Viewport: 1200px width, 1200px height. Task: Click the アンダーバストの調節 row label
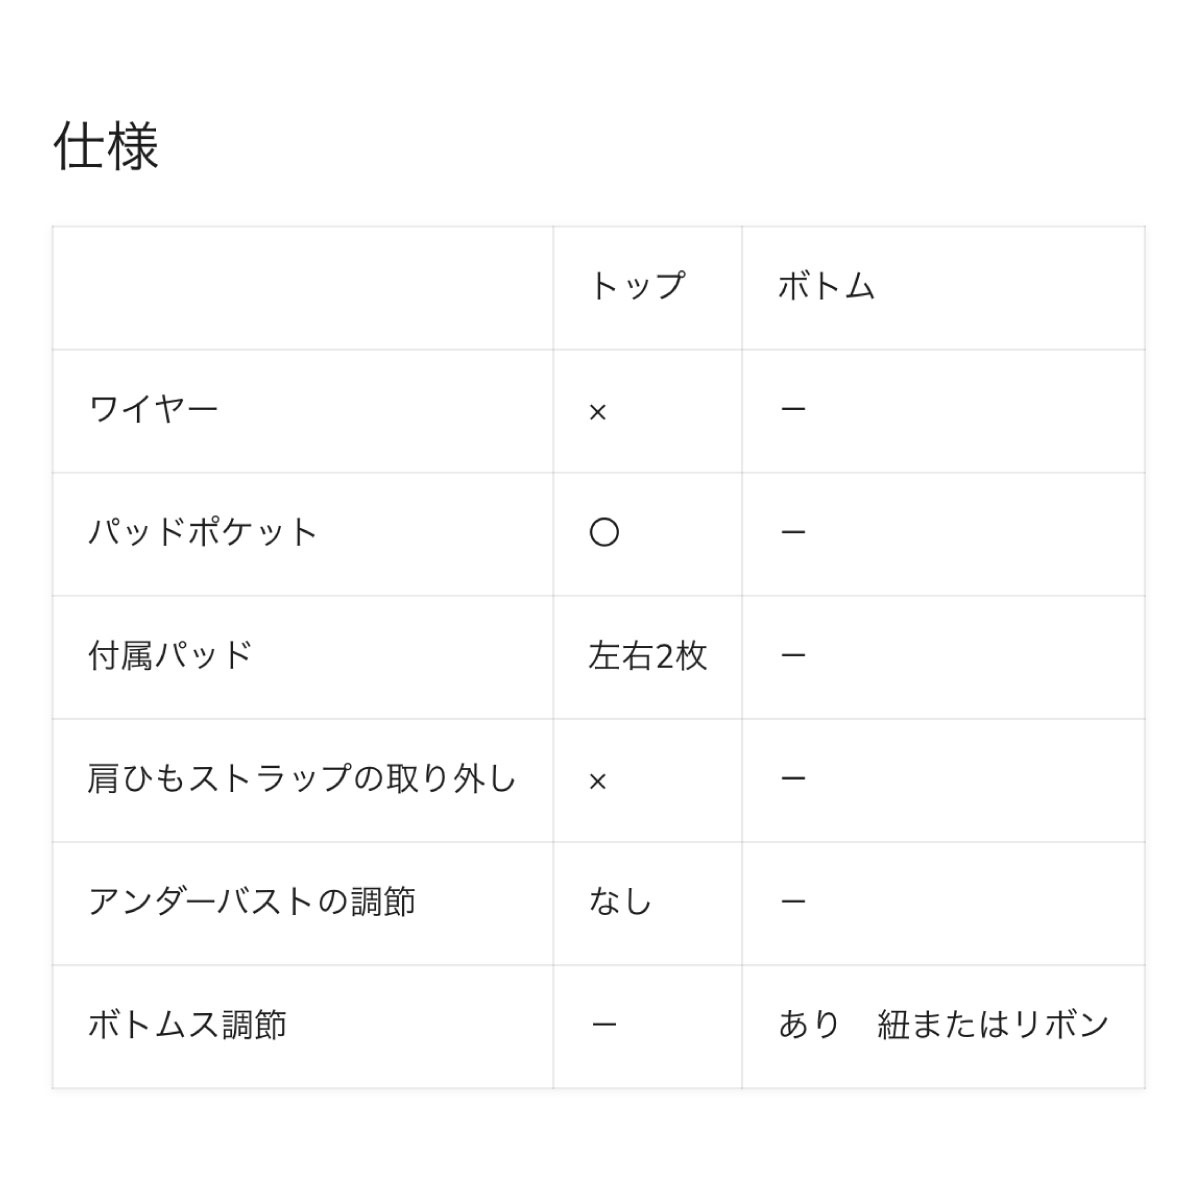click(252, 902)
